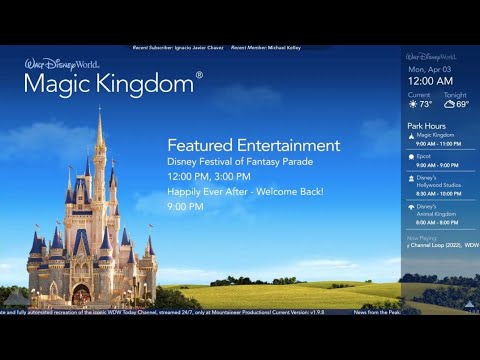Image resolution: width=480 pixels, height=360 pixels.
Task: Click the '12:00 PM, 3:00 PM' showtimes
Action: pyautogui.click(x=209, y=177)
